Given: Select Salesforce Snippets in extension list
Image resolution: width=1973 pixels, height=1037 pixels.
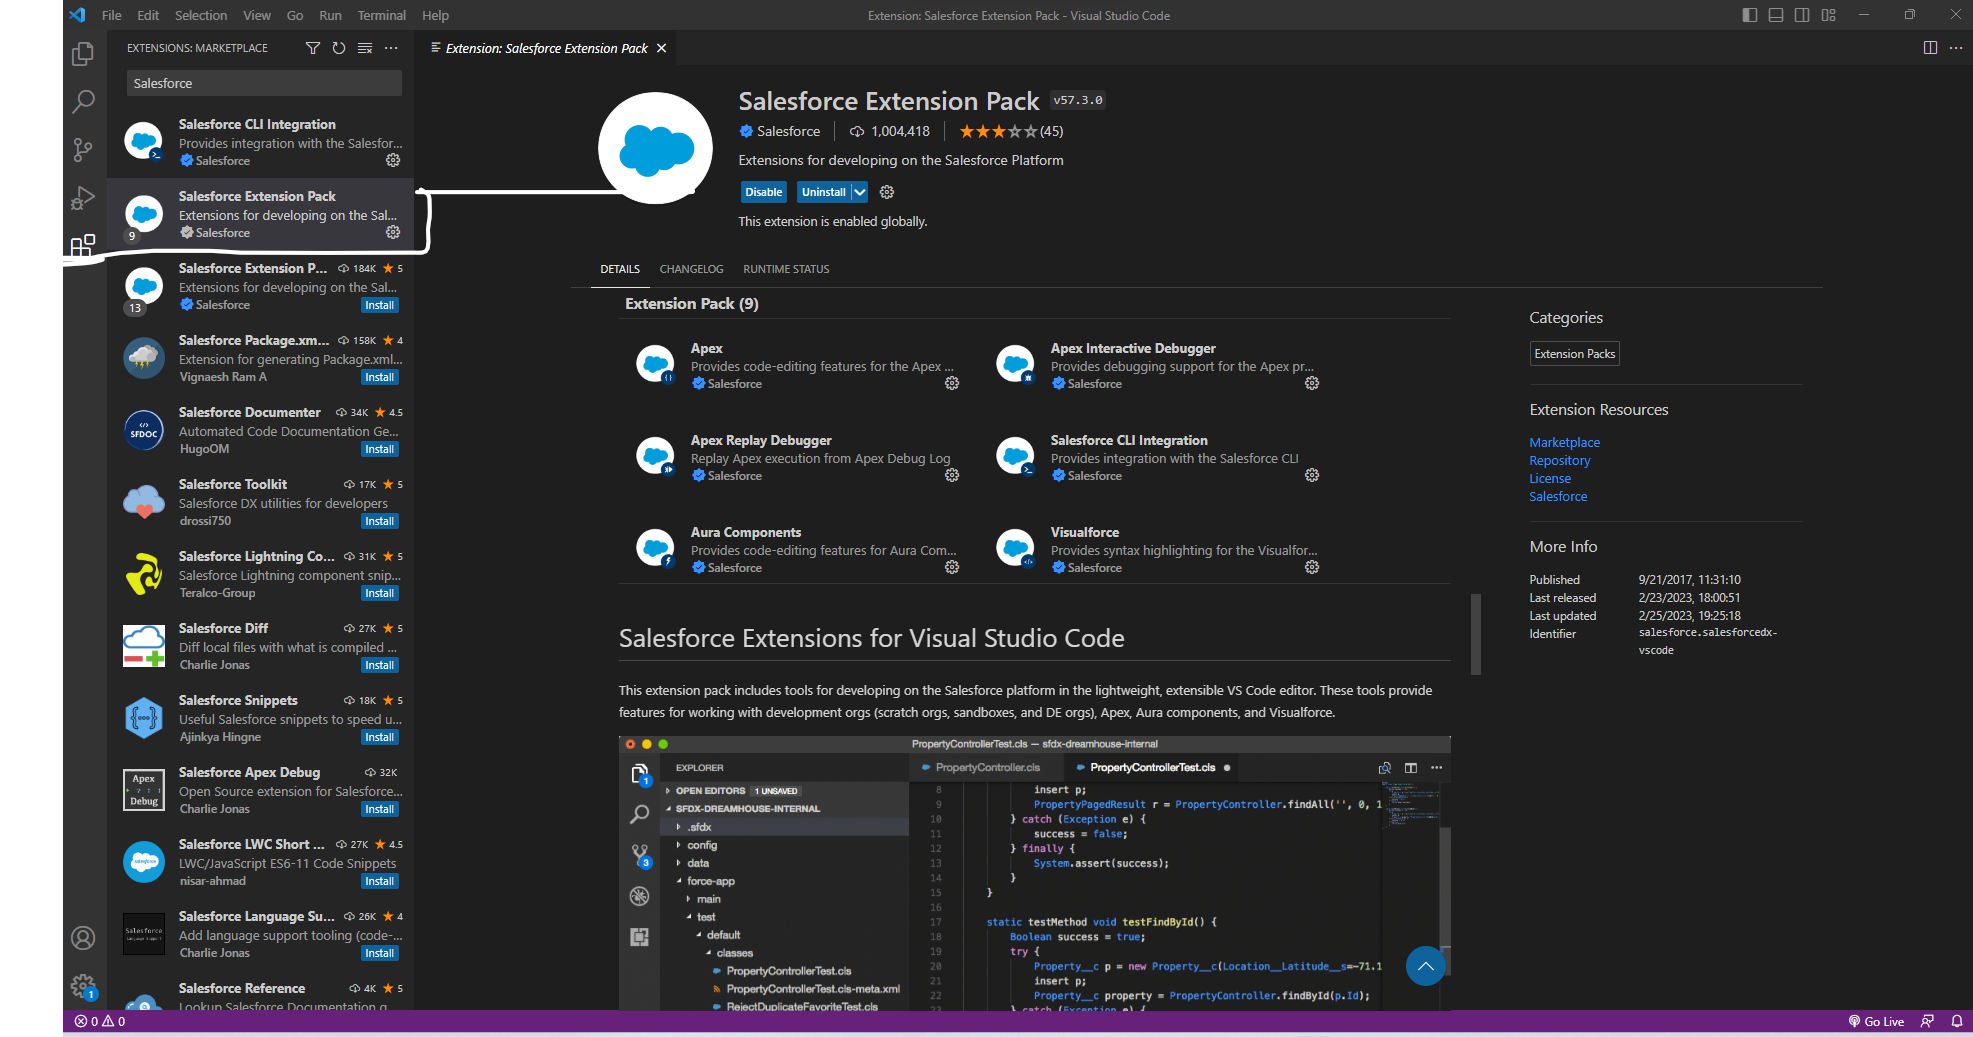Looking at the screenshot, I should [x=260, y=718].
